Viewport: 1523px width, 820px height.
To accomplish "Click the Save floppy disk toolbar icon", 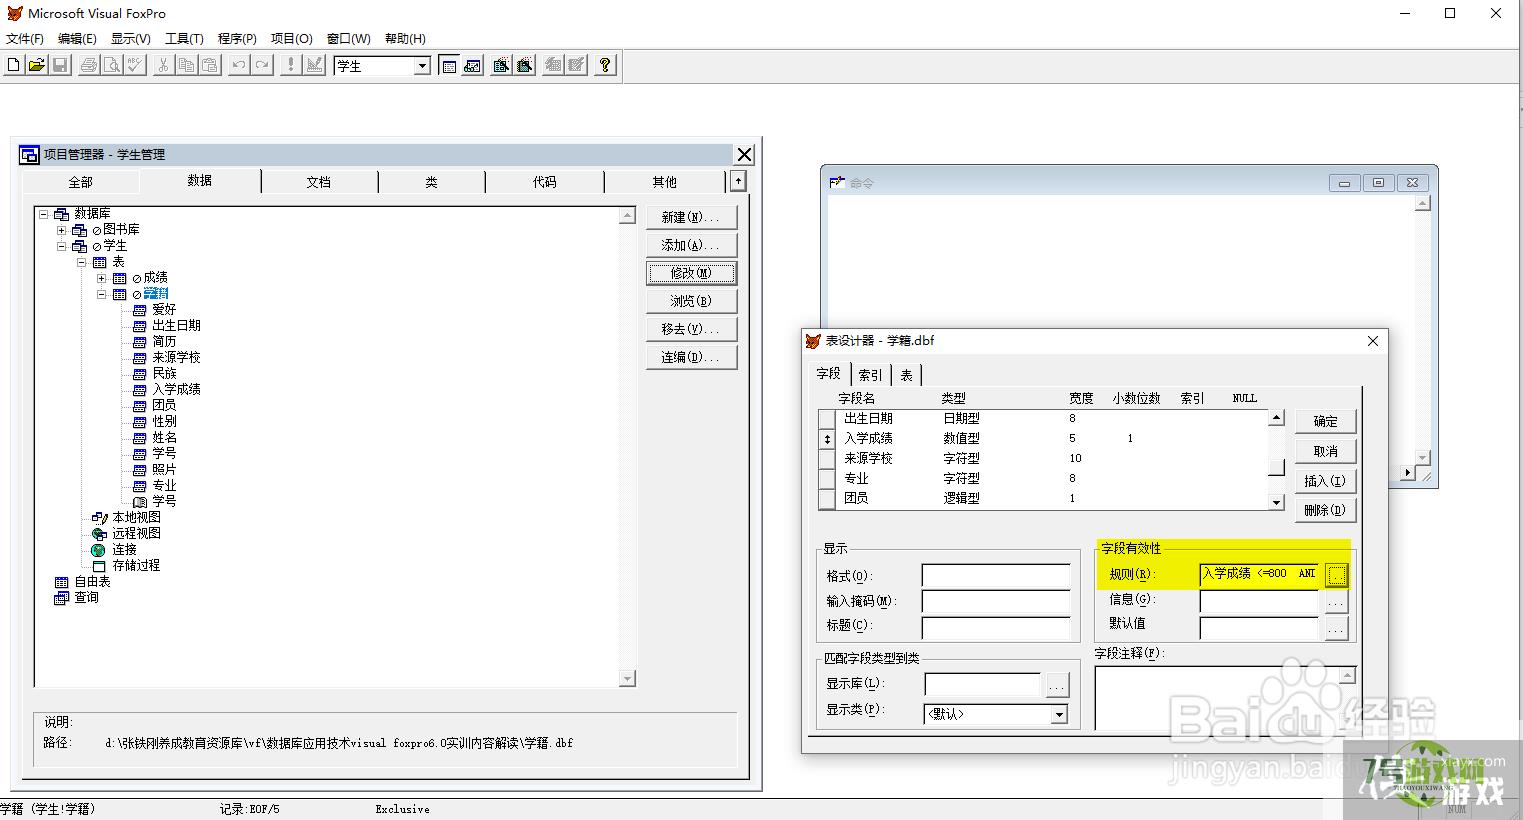I will coord(59,65).
